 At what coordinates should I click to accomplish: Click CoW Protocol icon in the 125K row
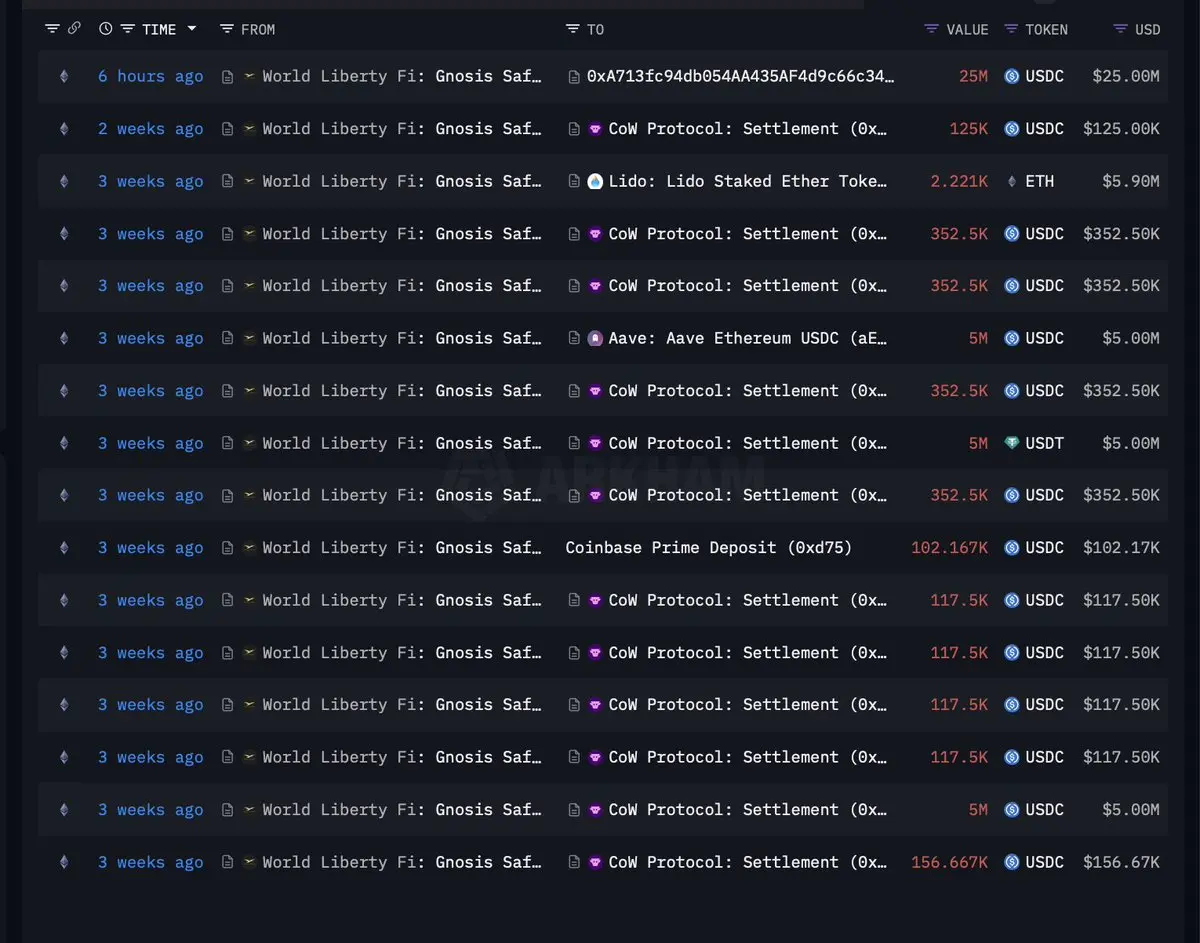coord(595,128)
